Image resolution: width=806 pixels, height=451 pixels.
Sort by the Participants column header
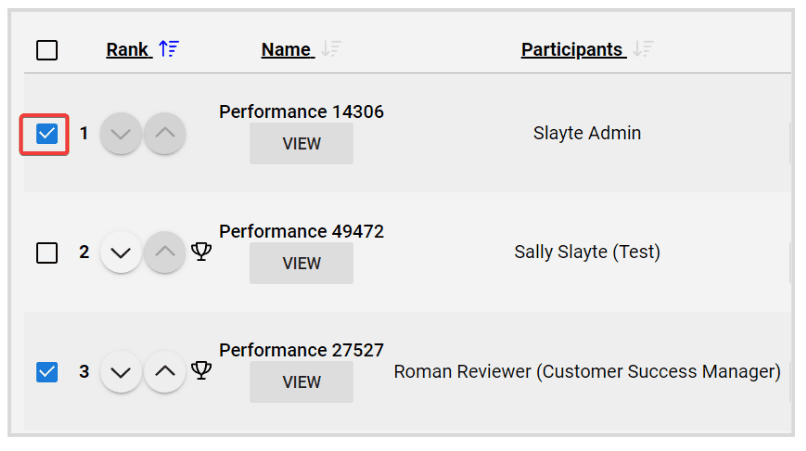coord(572,50)
